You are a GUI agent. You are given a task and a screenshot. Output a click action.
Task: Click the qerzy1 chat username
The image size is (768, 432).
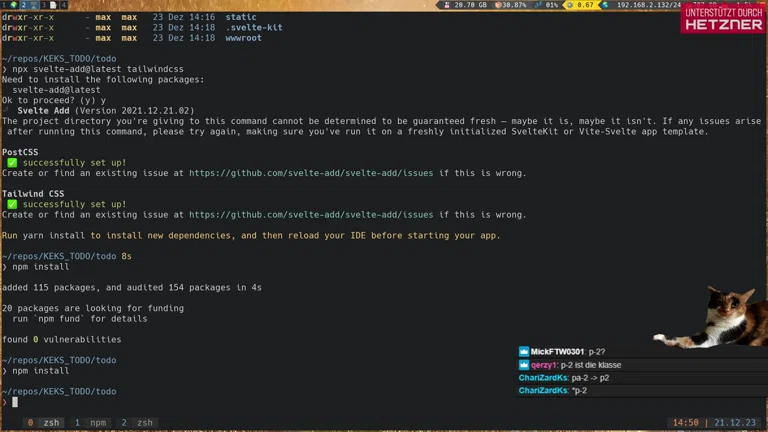coord(544,365)
